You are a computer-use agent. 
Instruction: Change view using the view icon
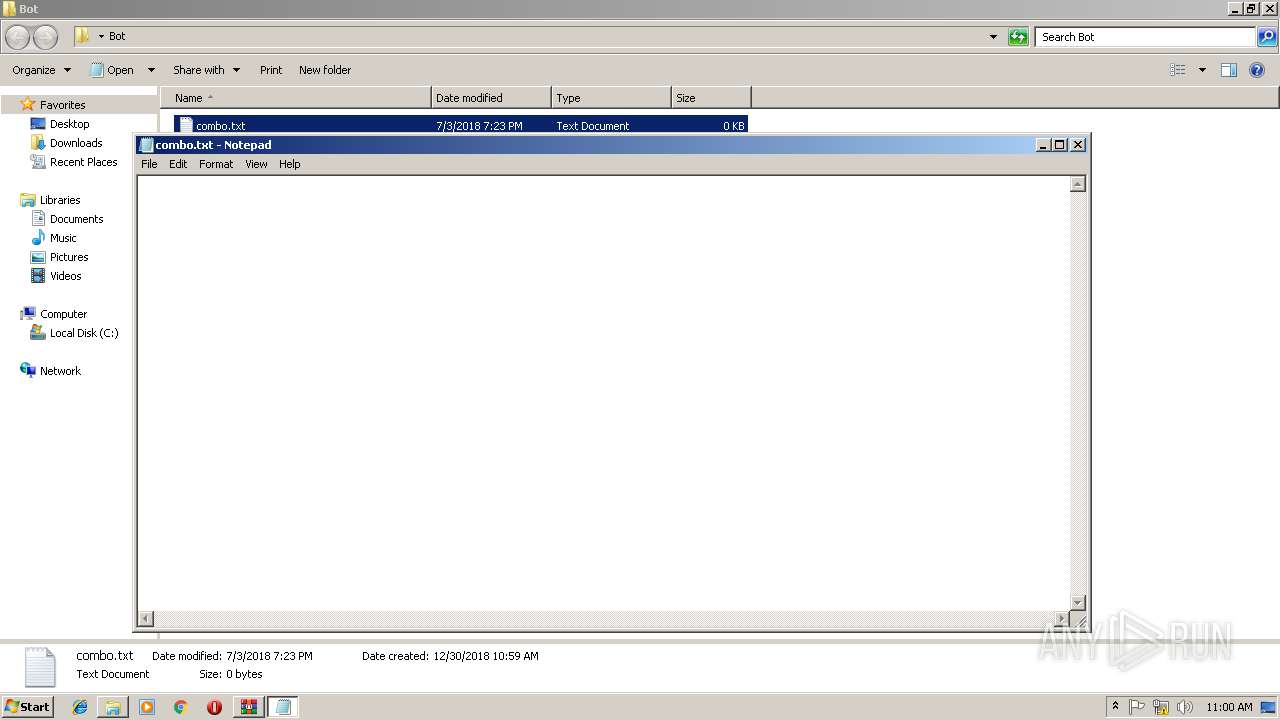click(x=1178, y=70)
